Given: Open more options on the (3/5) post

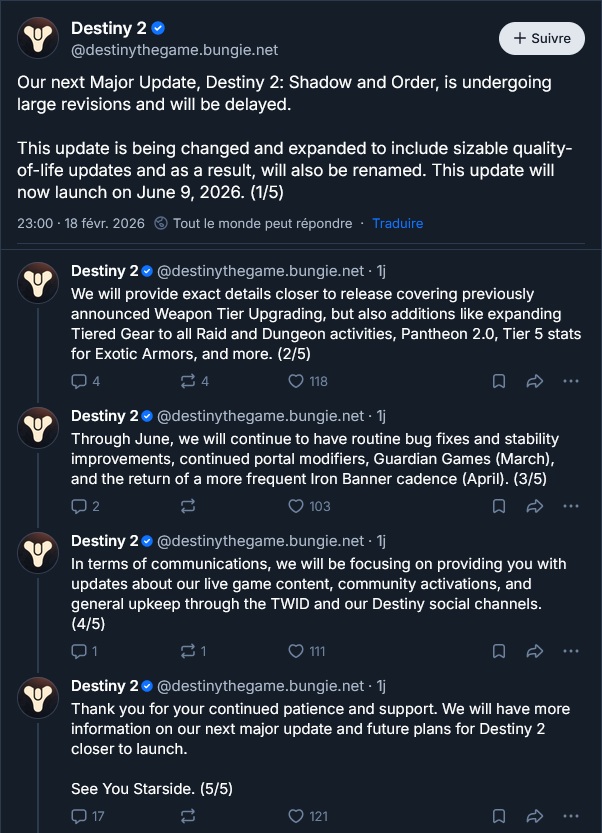Looking at the screenshot, I should pyautogui.click(x=570, y=506).
